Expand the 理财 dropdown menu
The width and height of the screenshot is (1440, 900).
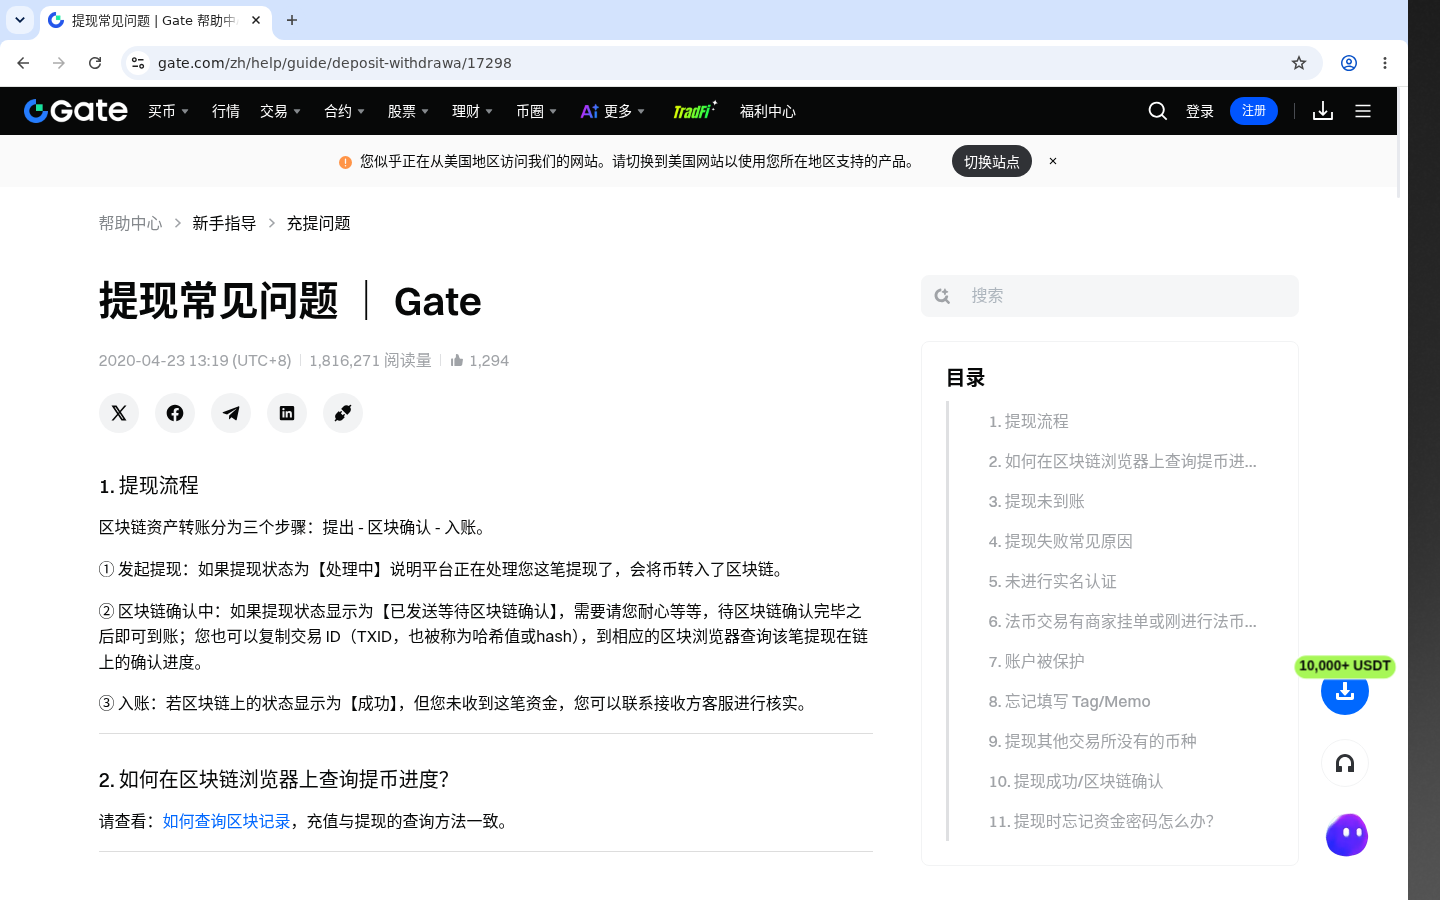click(x=473, y=111)
